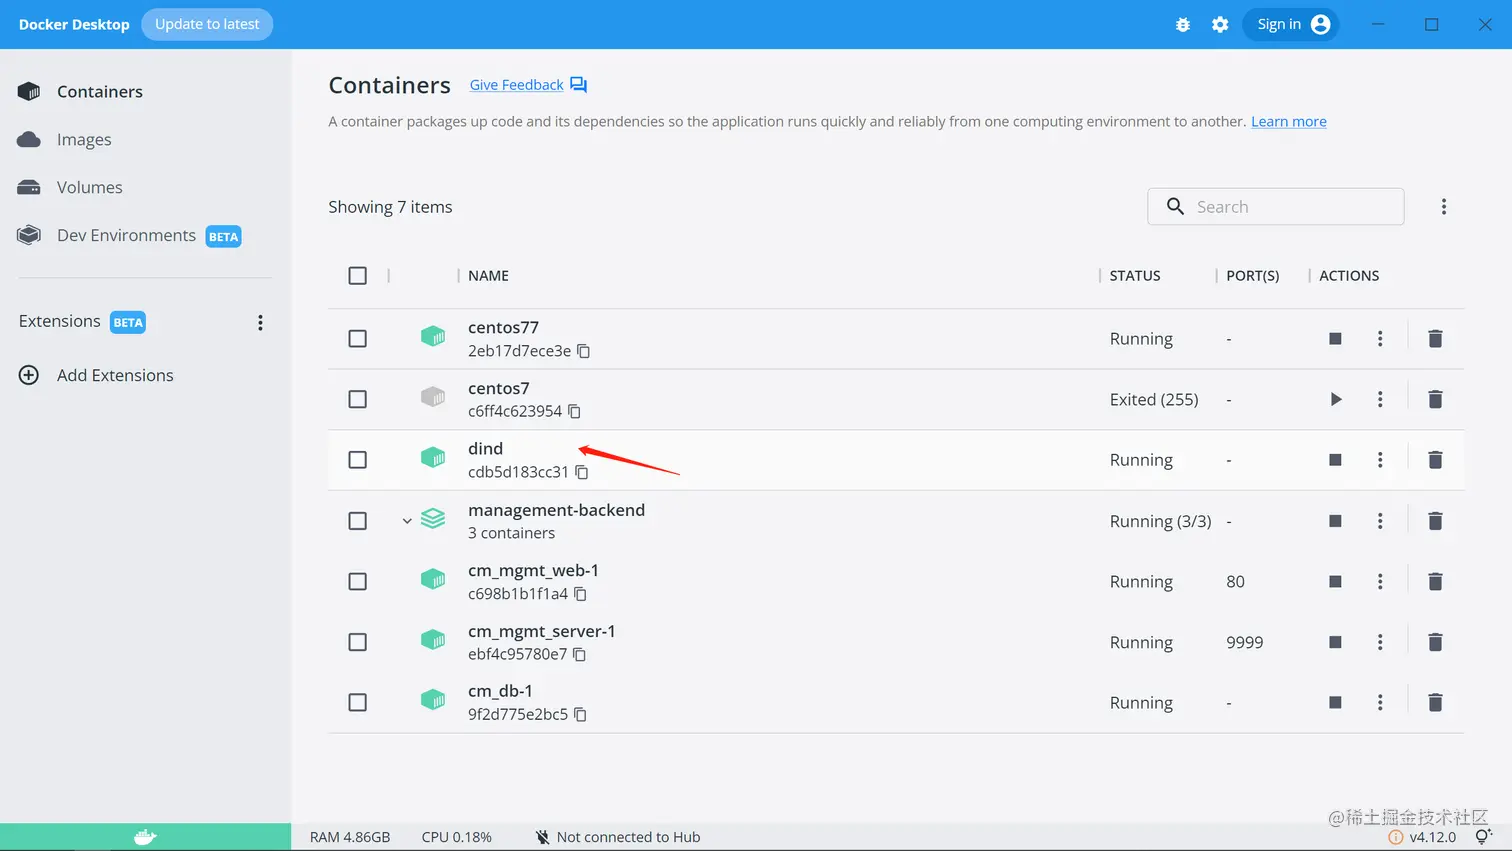This screenshot has width=1512, height=851.
Task: Copy the cm_db-1 container ID
Action: point(581,714)
